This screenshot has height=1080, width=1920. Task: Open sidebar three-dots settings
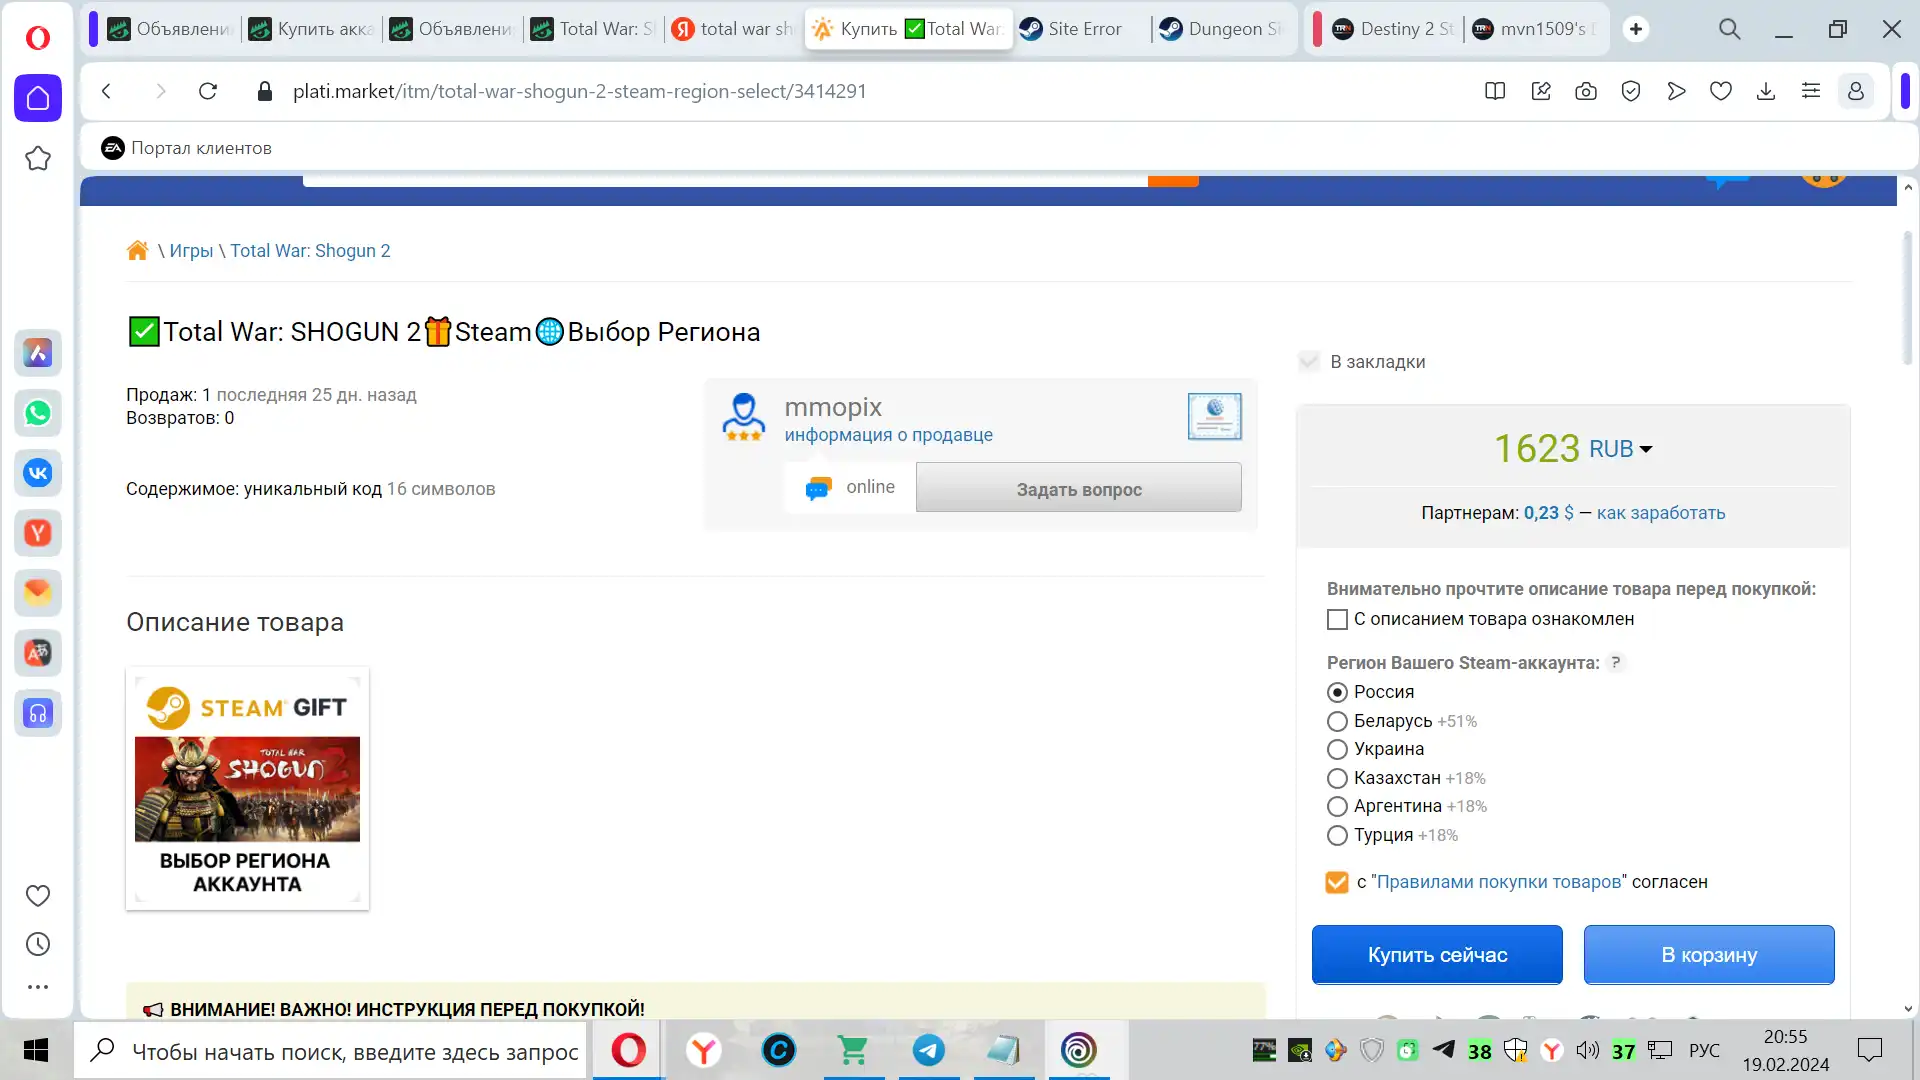coord(38,987)
